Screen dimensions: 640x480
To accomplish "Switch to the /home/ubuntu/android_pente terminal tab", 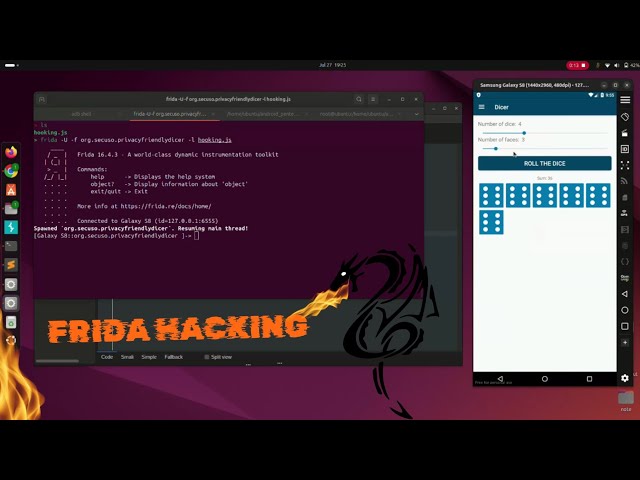I will pyautogui.click(x=262, y=114).
